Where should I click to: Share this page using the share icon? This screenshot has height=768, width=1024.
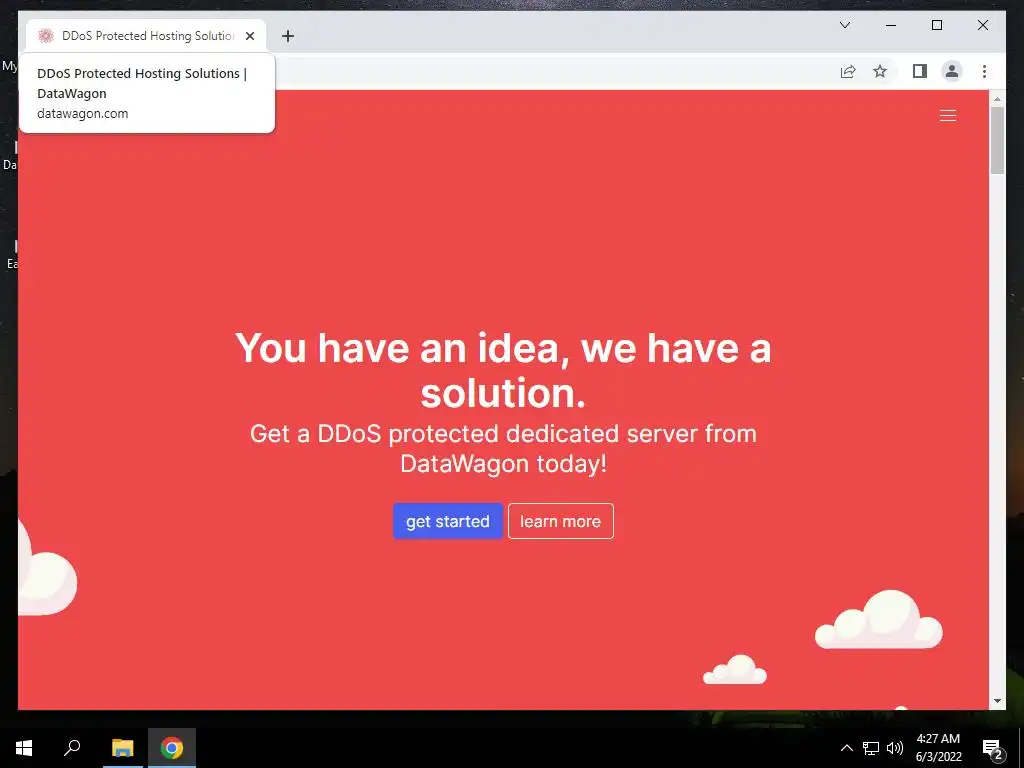coord(848,71)
